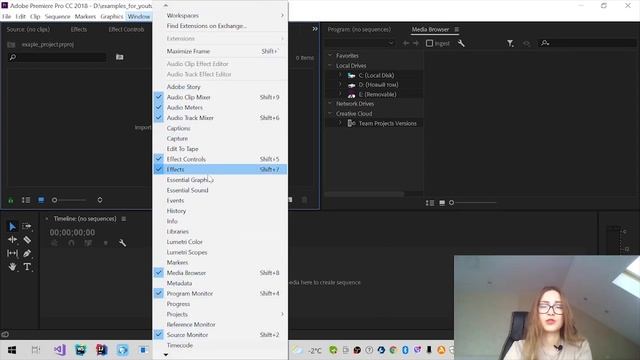This screenshot has width=640, height=360.
Task: Switch to the Media Browser tab
Action: click(430, 29)
